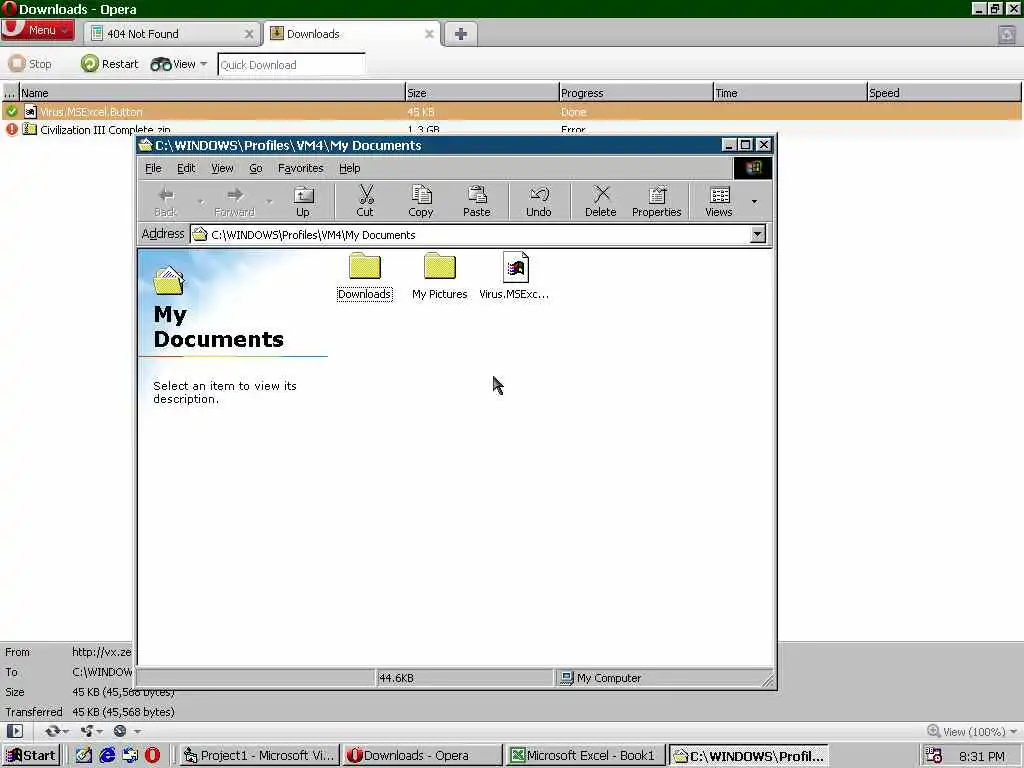Click the Cut scissors toolbar button
This screenshot has height=768, width=1024.
[x=365, y=201]
